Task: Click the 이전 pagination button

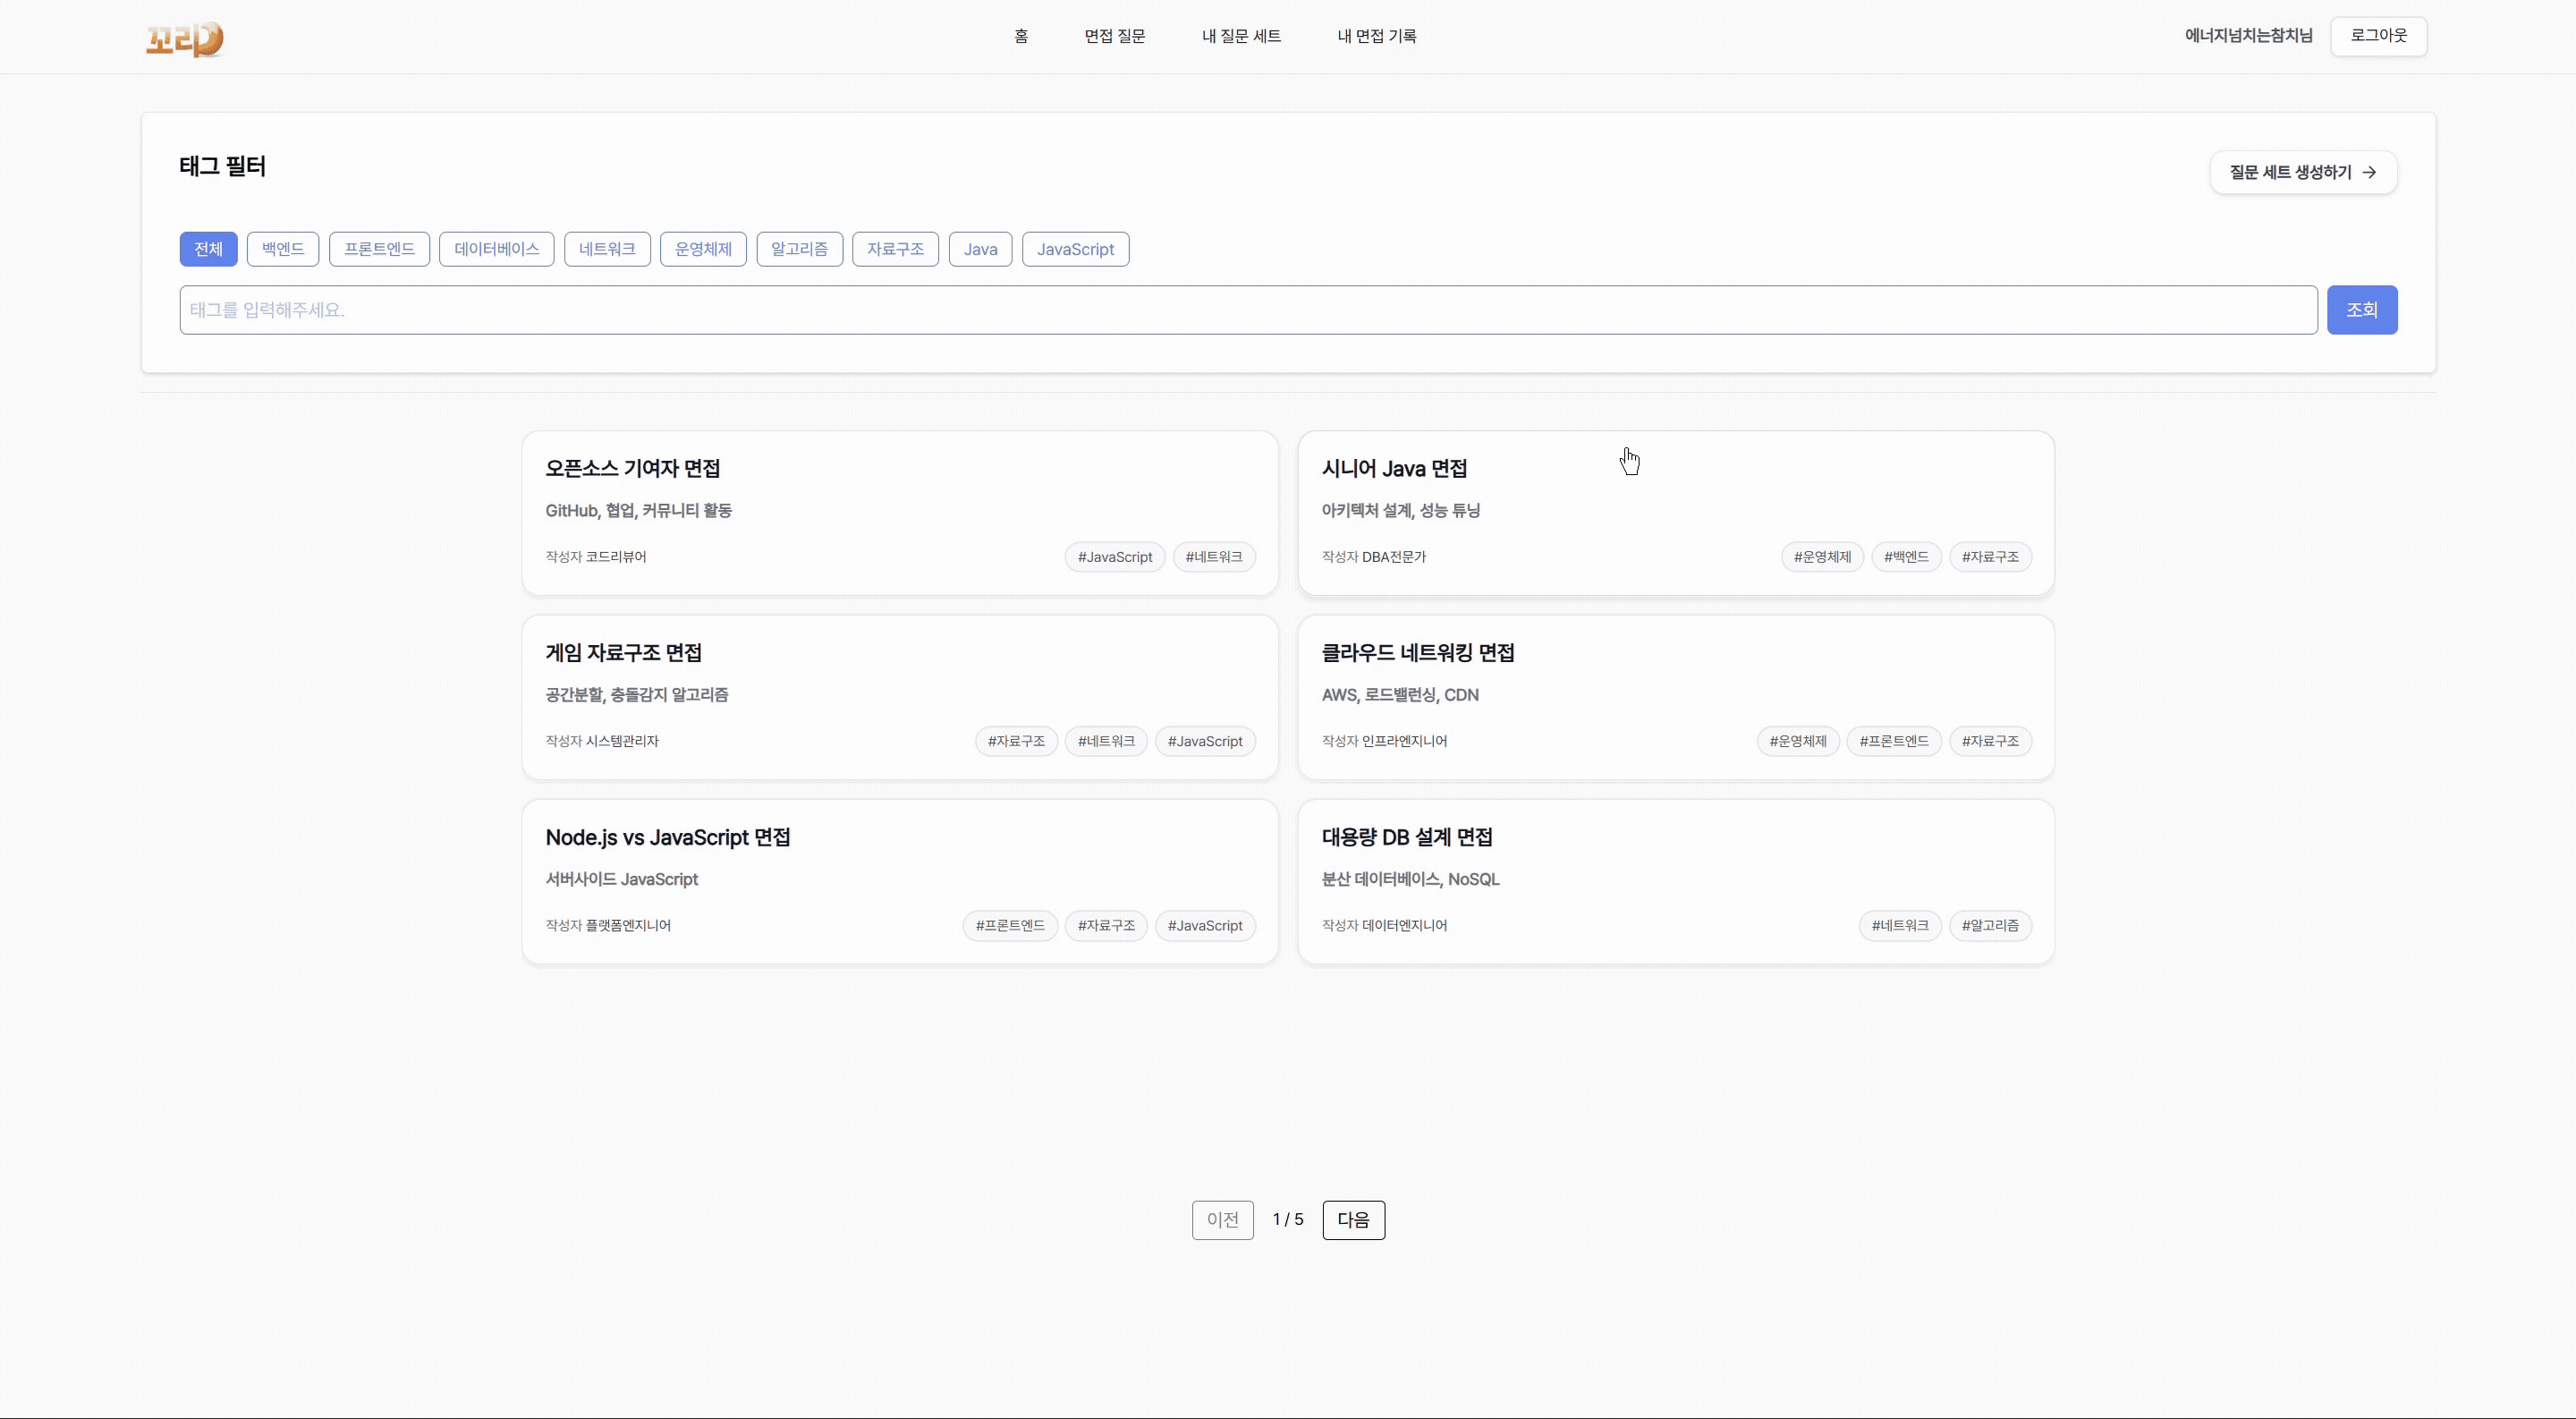Action: tap(1222, 1220)
